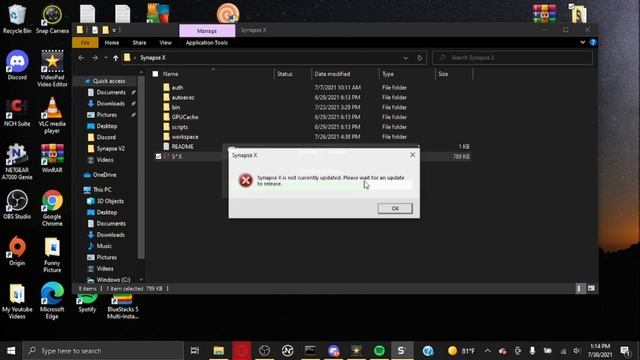Viewport: 640px width, 360px height.
Task: Open Synapse V2 in Quick access
Action: click(x=110, y=149)
